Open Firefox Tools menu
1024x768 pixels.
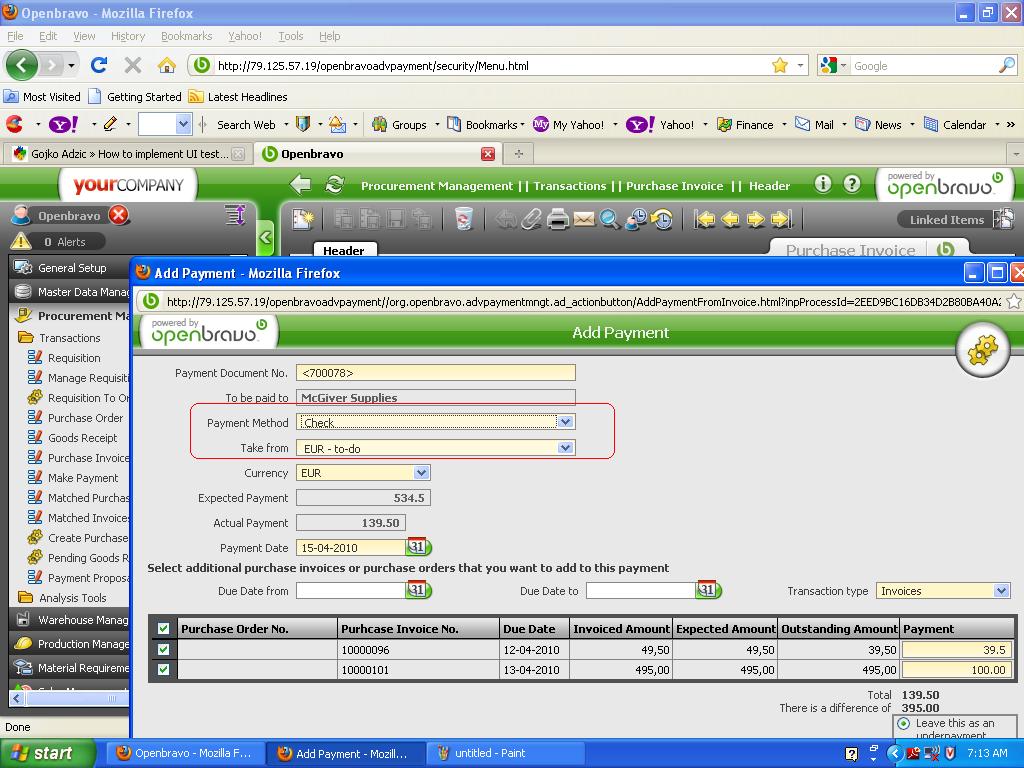[x=291, y=36]
